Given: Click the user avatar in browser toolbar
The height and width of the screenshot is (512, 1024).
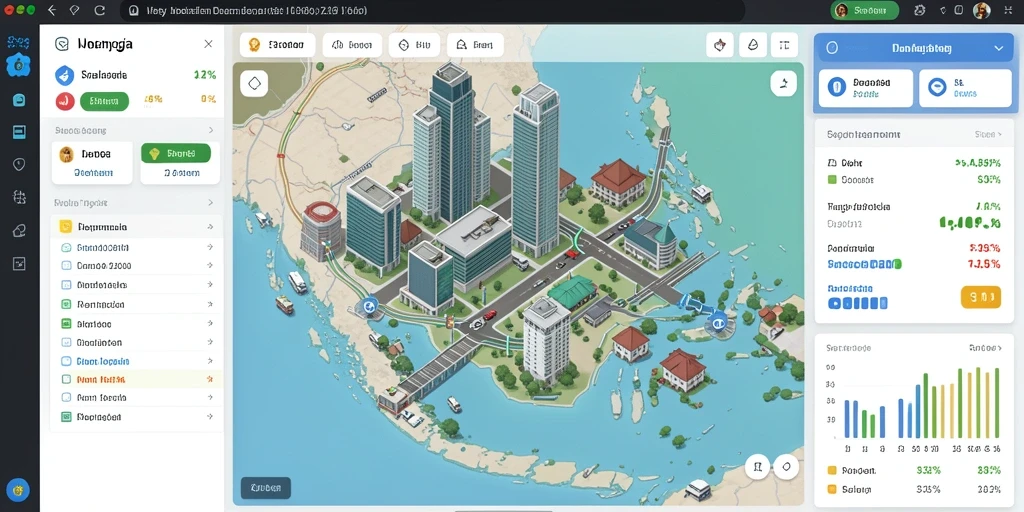Looking at the screenshot, I should [x=982, y=10].
